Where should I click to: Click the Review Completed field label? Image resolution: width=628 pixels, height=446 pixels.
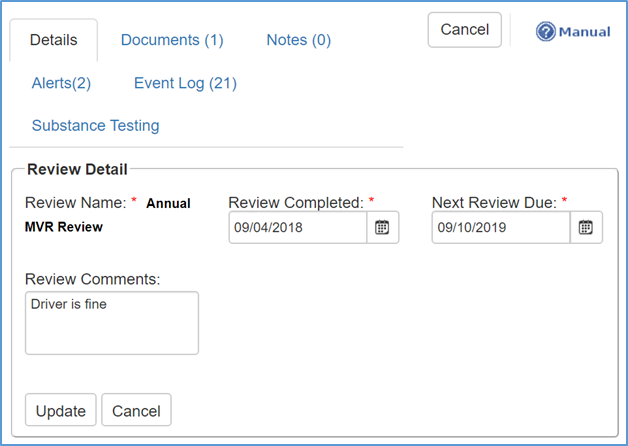[x=296, y=203]
